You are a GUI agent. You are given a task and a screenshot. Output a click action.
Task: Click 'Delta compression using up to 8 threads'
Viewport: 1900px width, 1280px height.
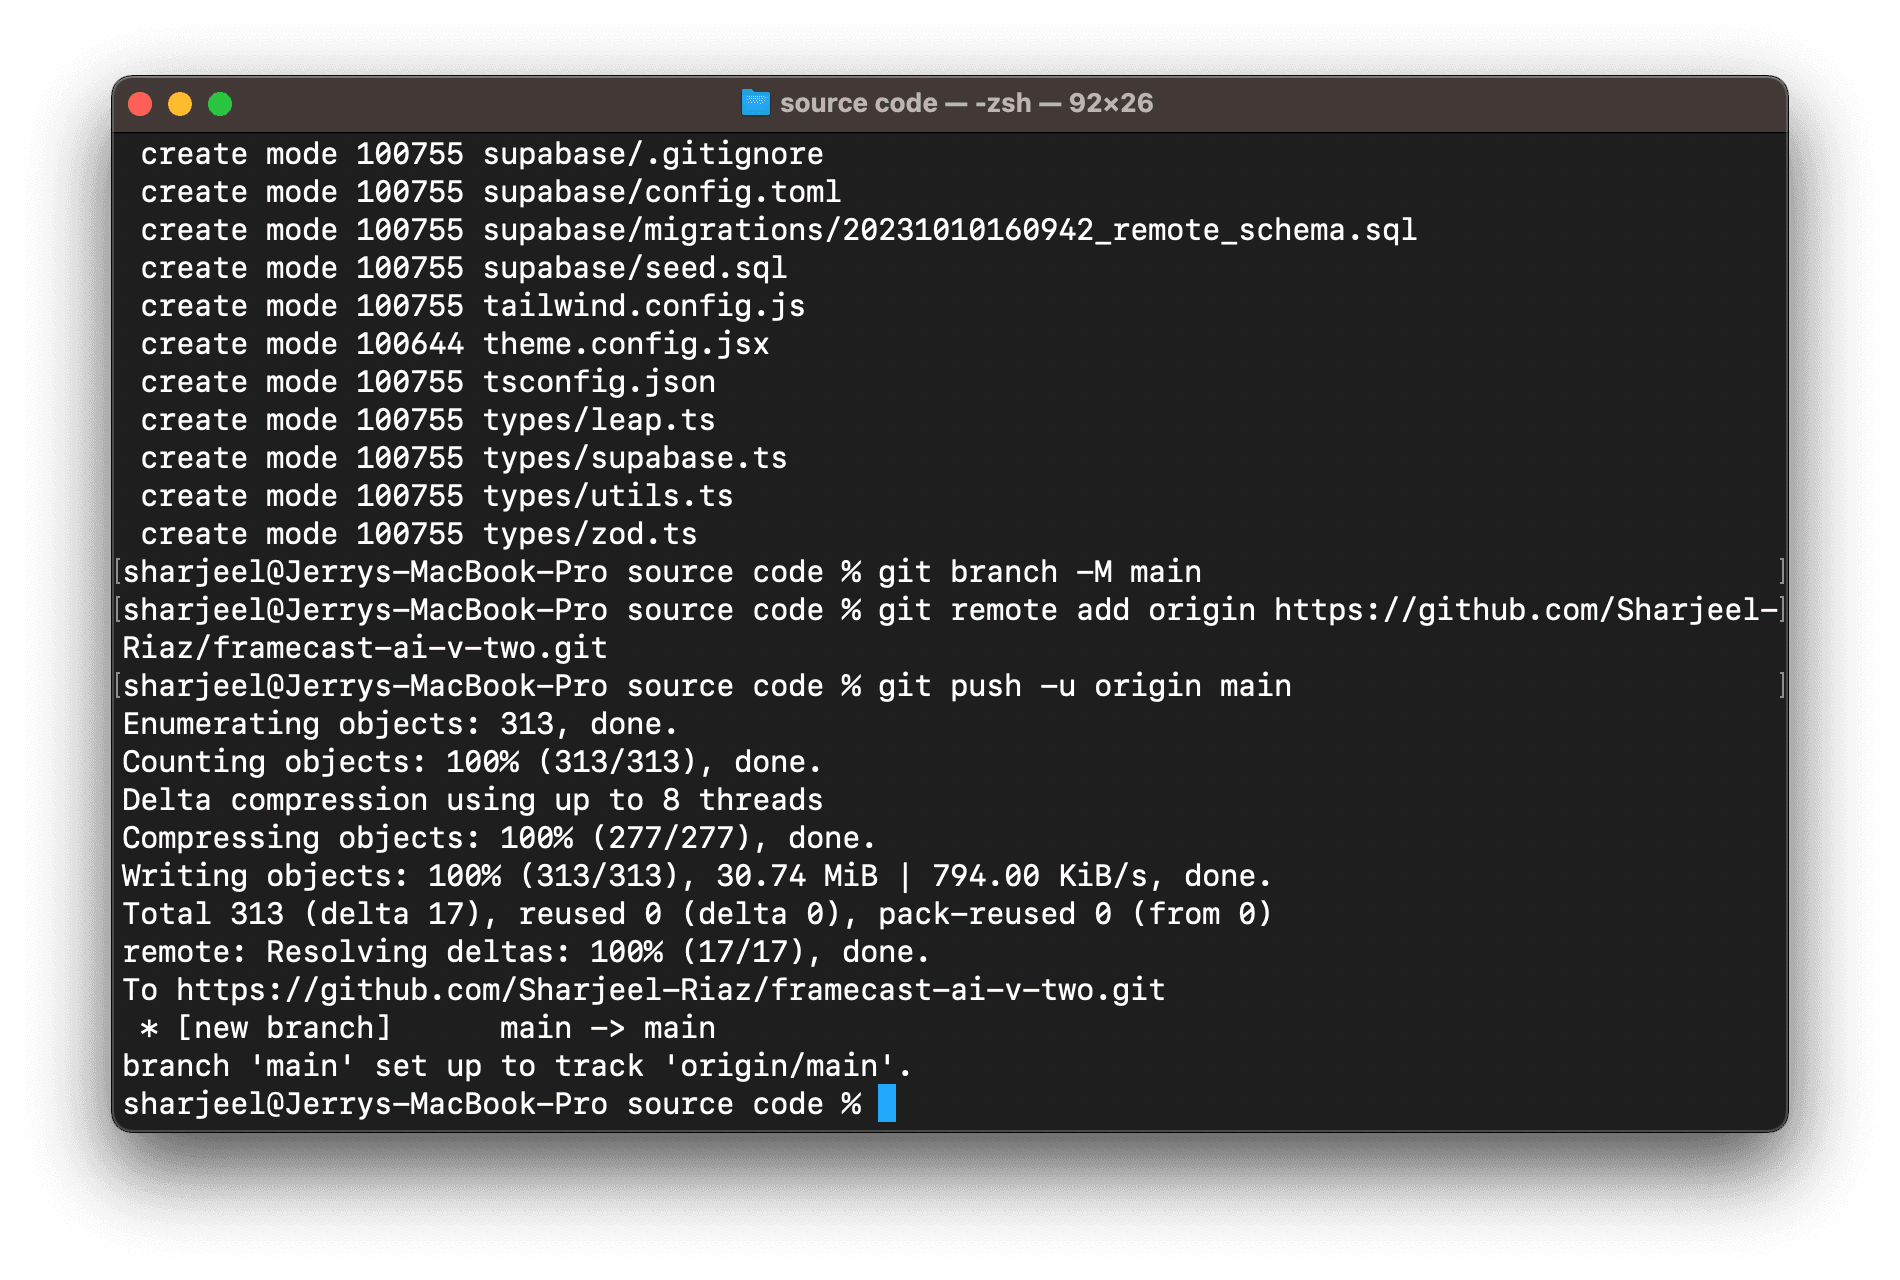[472, 800]
